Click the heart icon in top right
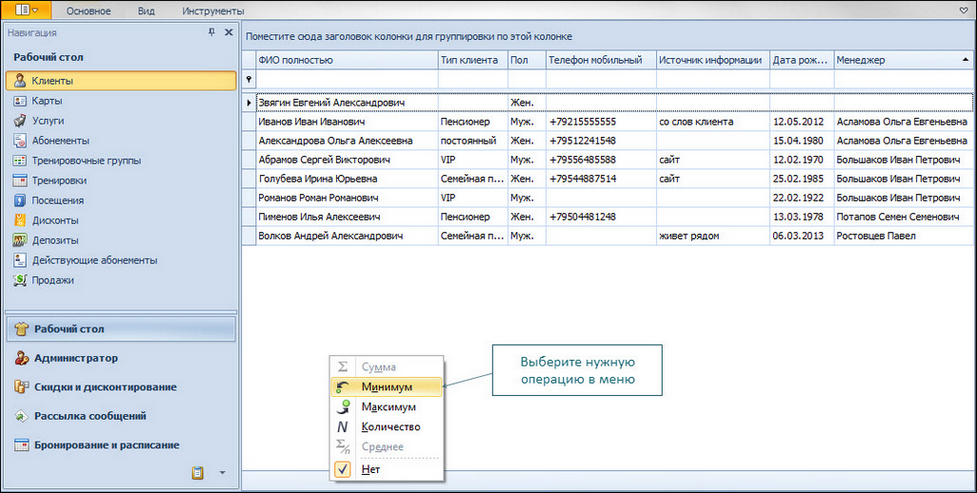 (964, 11)
